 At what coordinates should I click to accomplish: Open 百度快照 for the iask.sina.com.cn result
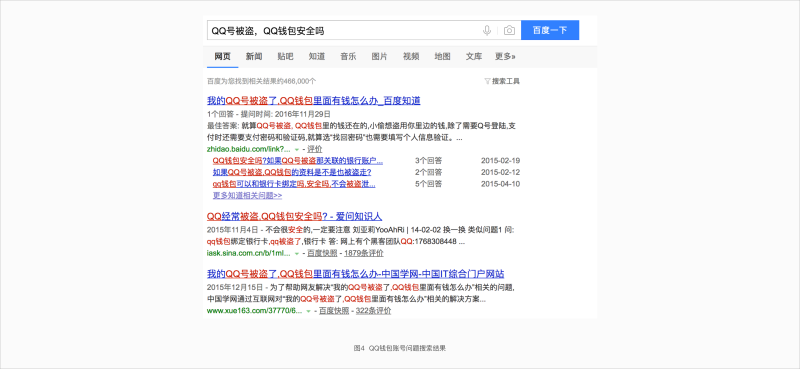pyautogui.click(x=322, y=253)
